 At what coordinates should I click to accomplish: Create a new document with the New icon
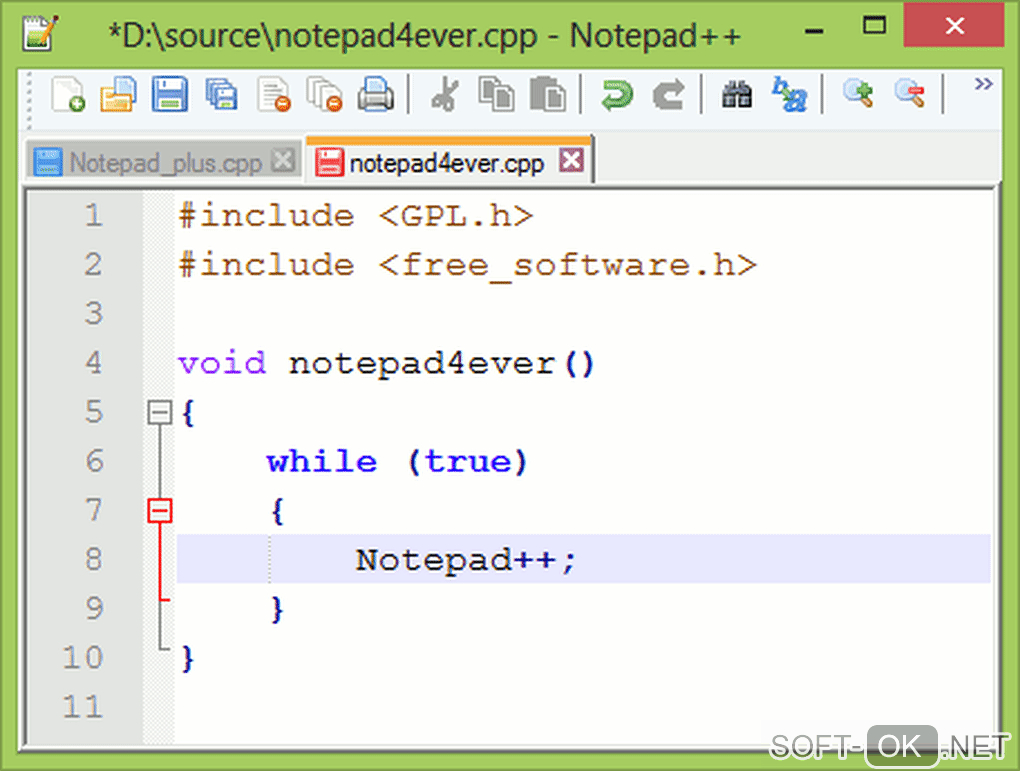pos(68,95)
